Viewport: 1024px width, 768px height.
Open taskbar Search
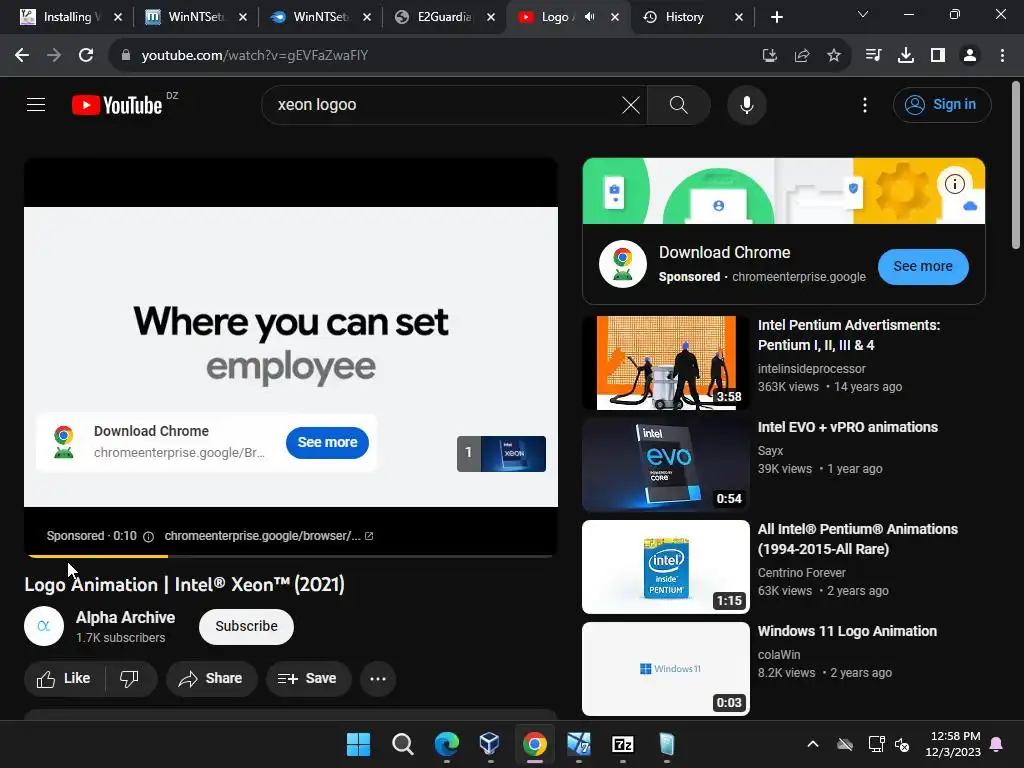402,744
